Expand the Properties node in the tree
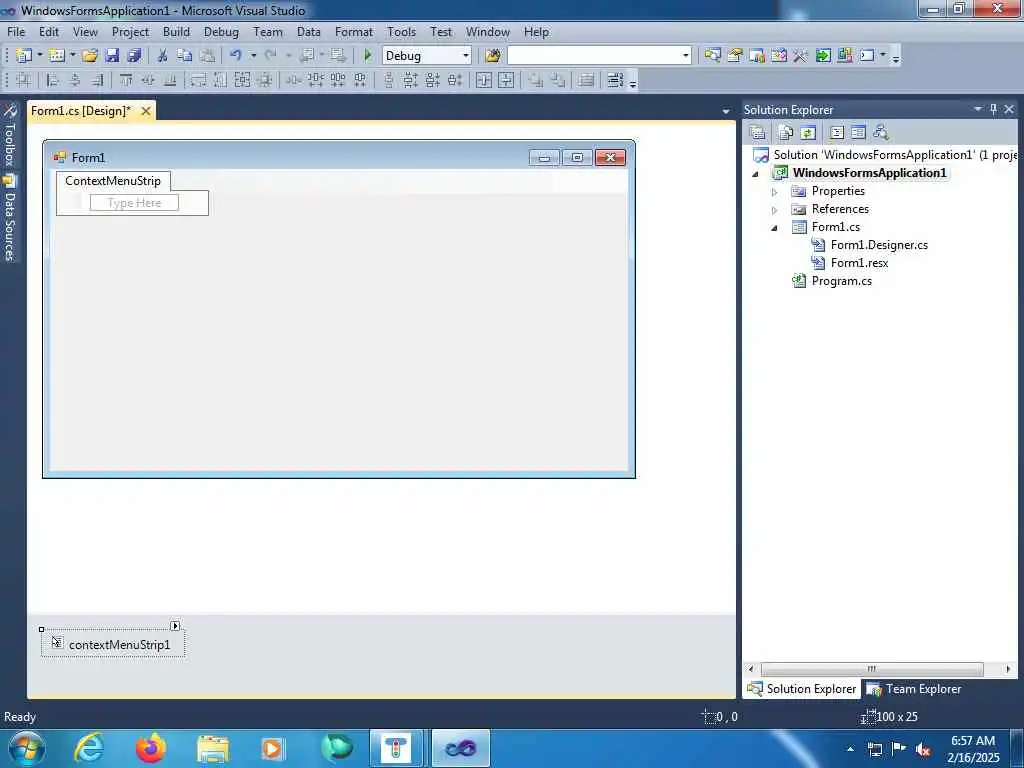 [775, 192]
